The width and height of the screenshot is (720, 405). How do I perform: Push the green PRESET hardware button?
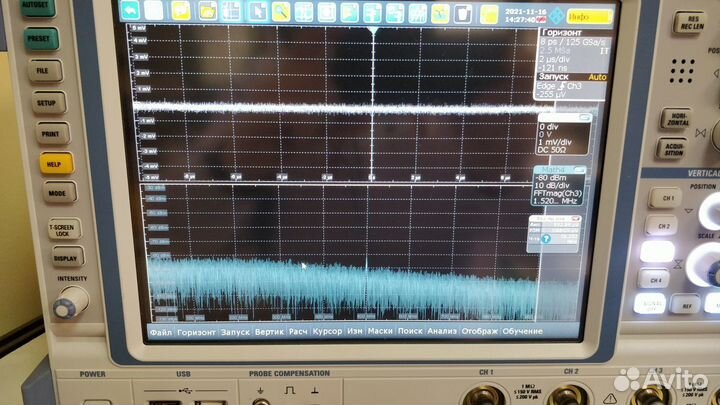(41, 39)
